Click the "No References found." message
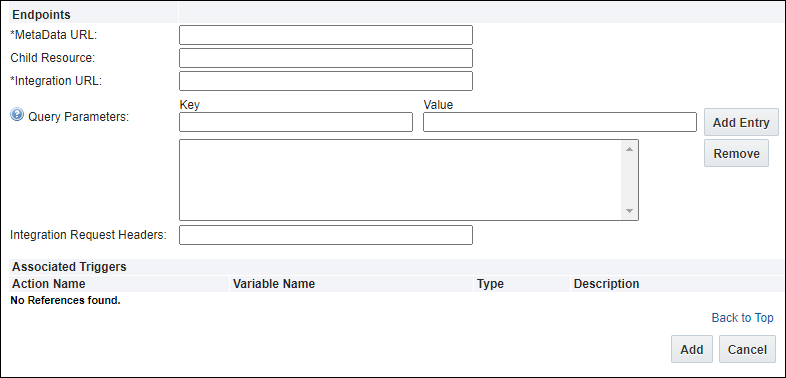The height and width of the screenshot is (378, 786). tap(66, 301)
